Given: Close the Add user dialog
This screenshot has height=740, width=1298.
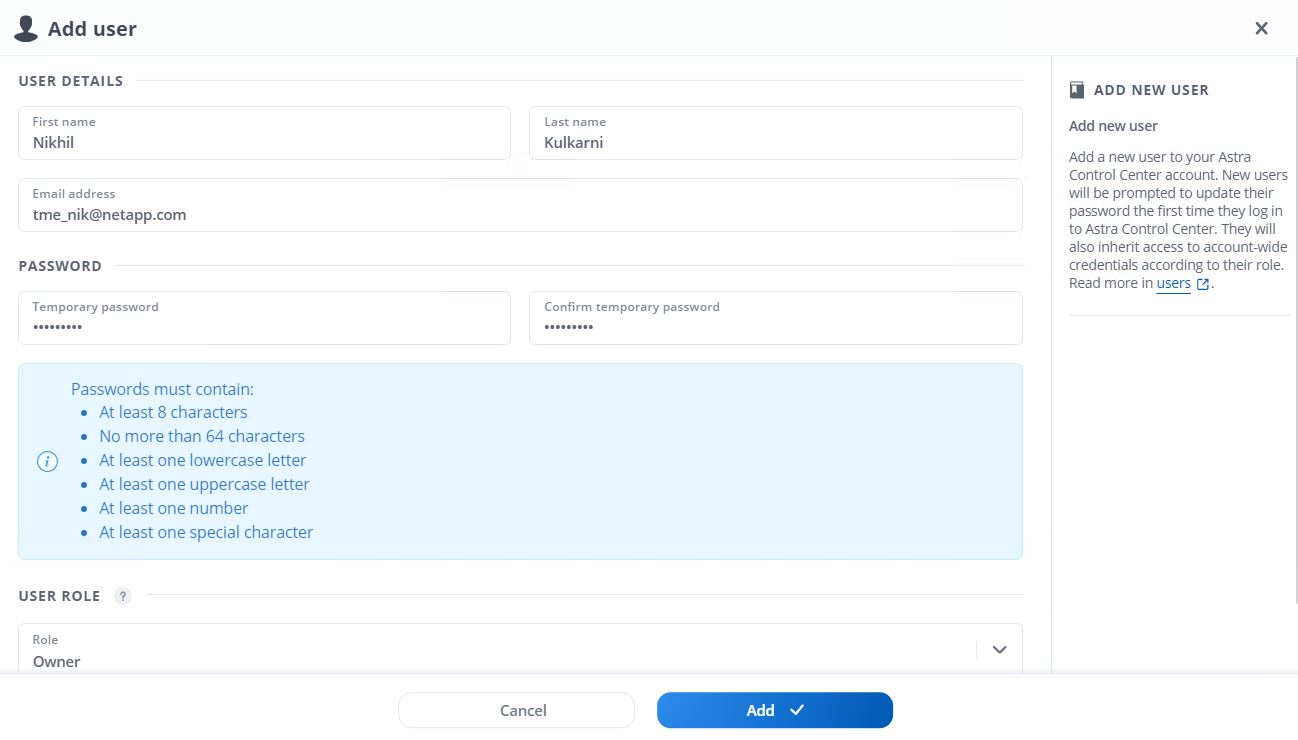Looking at the screenshot, I should click(x=1261, y=28).
